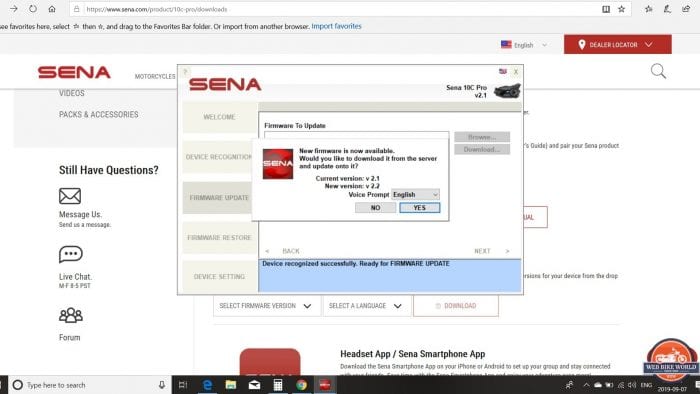Open the Motorcycles menu on Sena site
This screenshot has height=394, width=700.
coord(155,76)
